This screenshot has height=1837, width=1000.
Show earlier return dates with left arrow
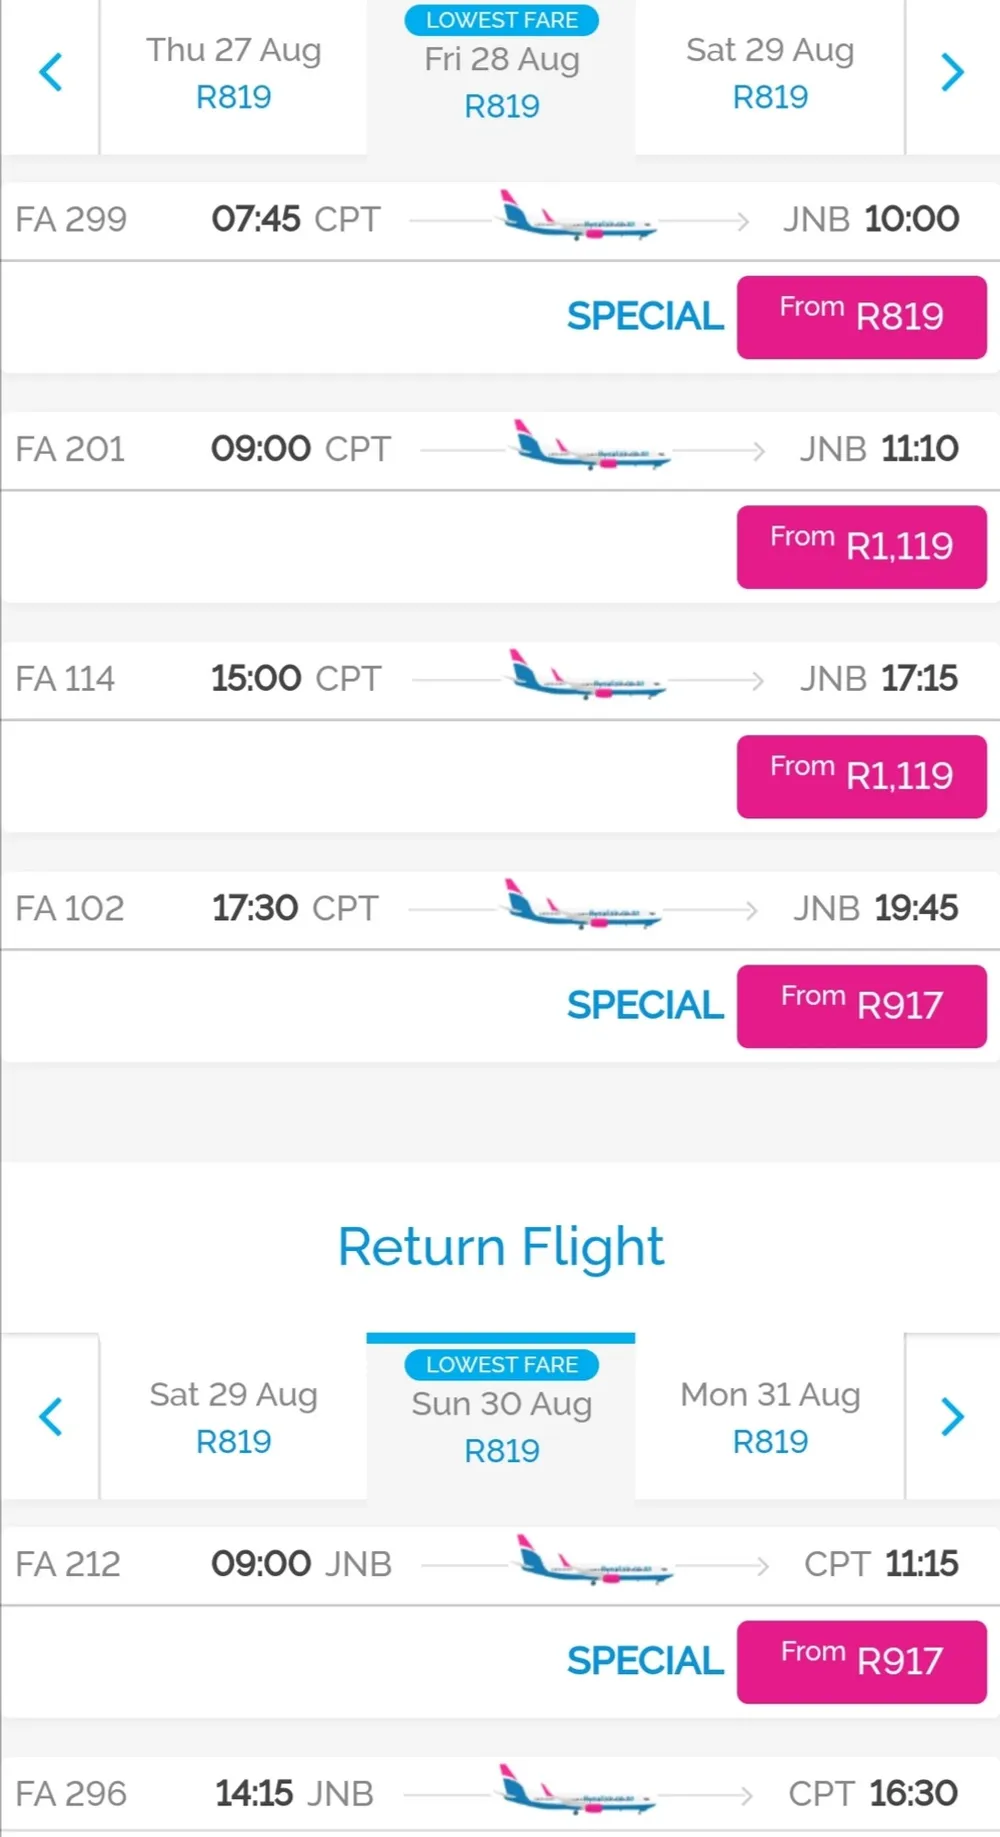pos(50,1416)
